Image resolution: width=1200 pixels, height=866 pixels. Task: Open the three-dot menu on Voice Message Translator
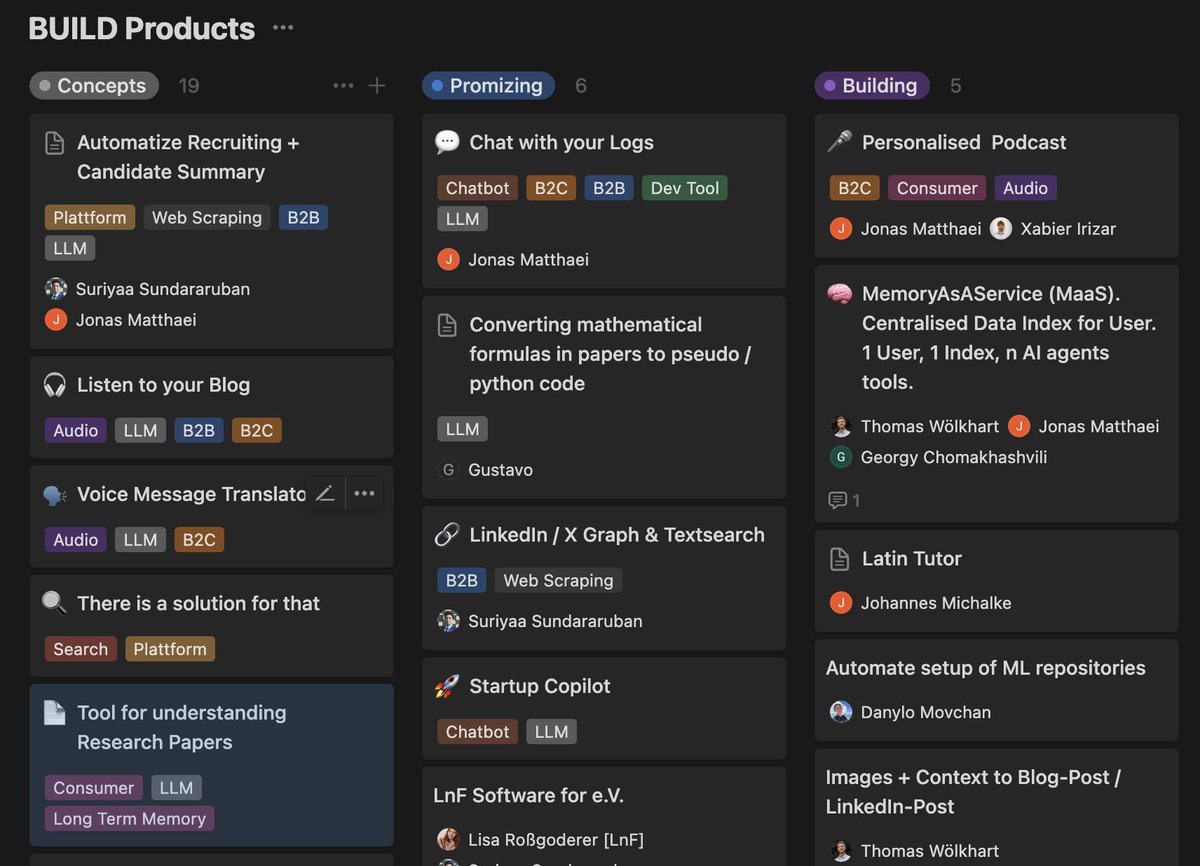[364, 492]
